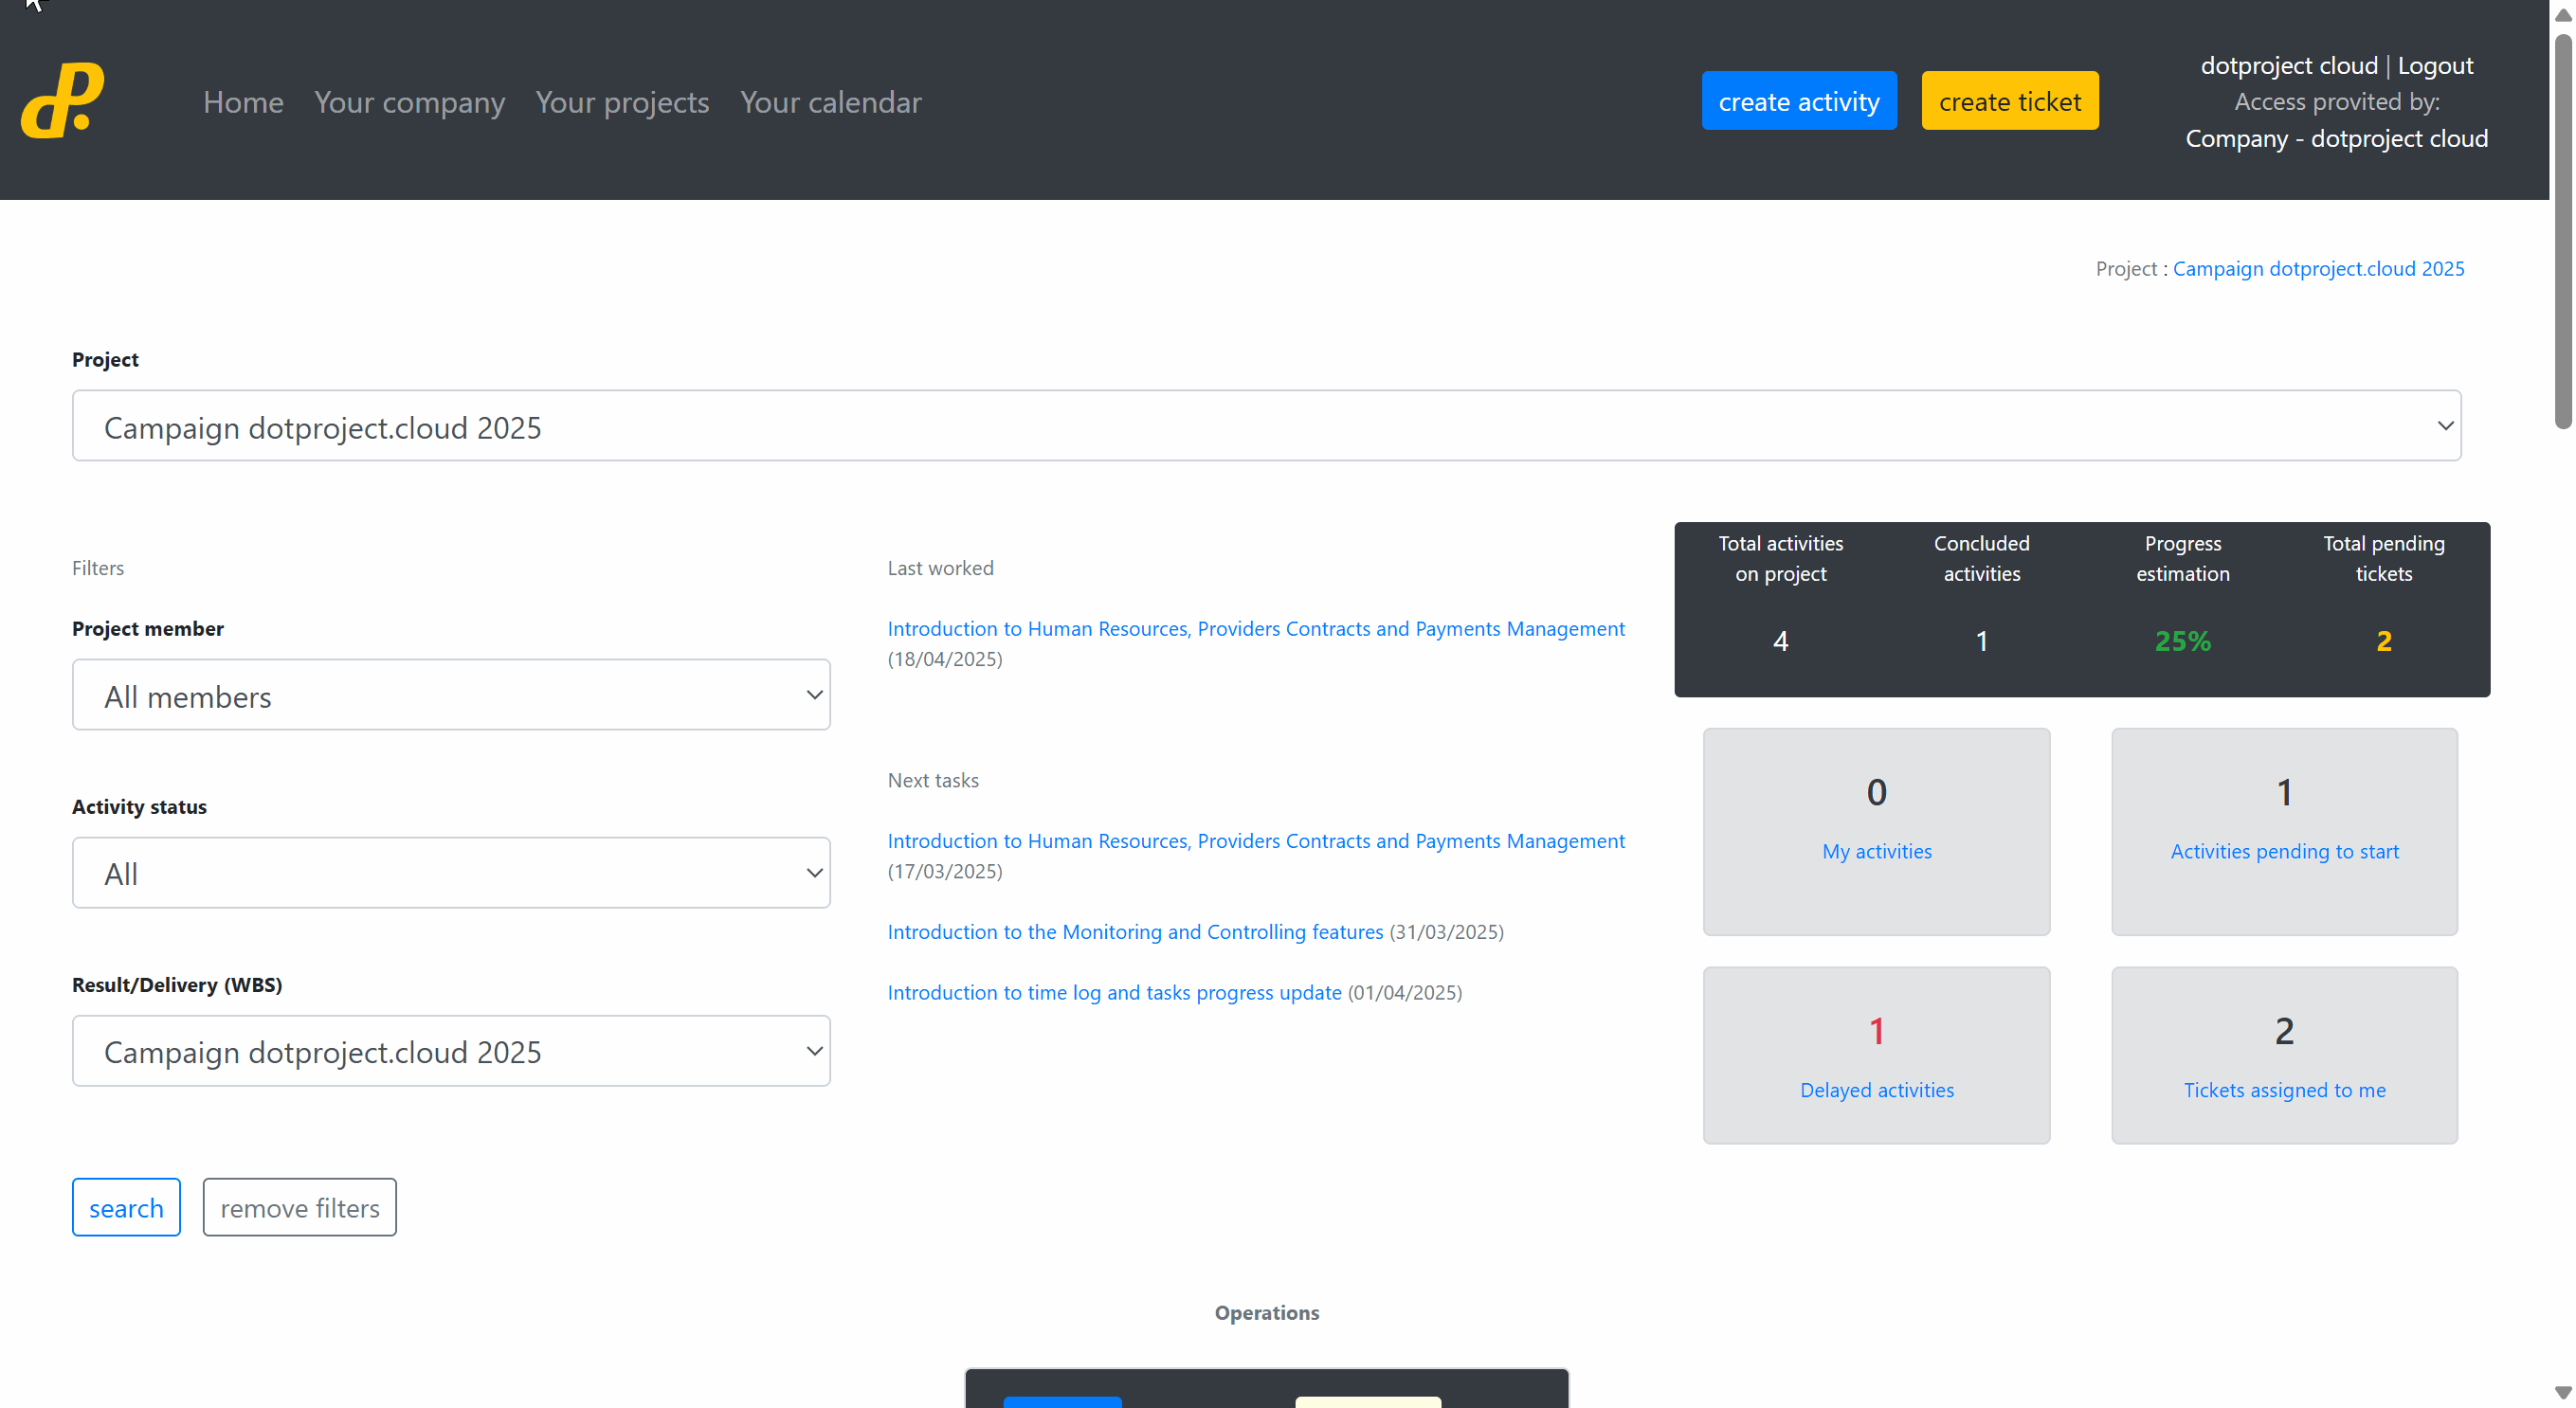
Task: Click the vertical scrollbar thumb
Action: pyautogui.click(x=2562, y=231)
